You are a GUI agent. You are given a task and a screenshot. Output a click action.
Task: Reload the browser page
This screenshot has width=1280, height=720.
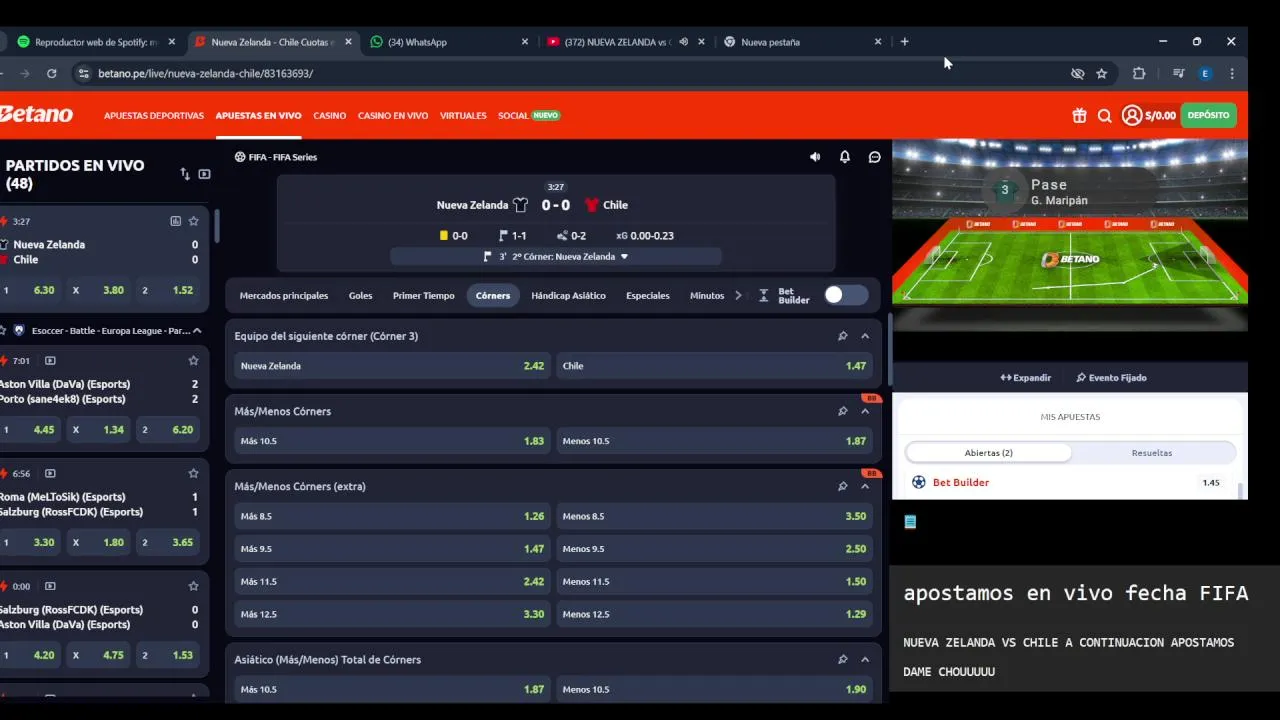51,73
